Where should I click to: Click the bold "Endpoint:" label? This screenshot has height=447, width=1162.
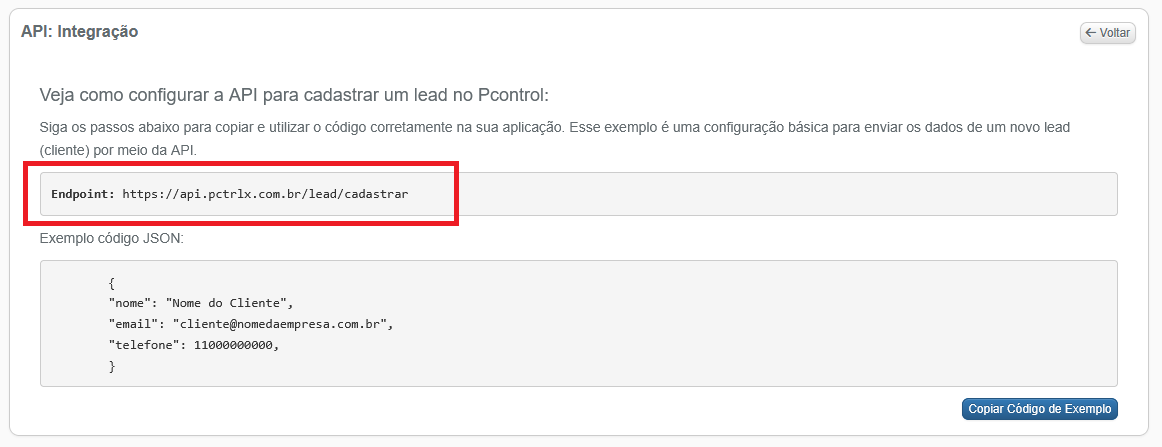coord(83,193)
